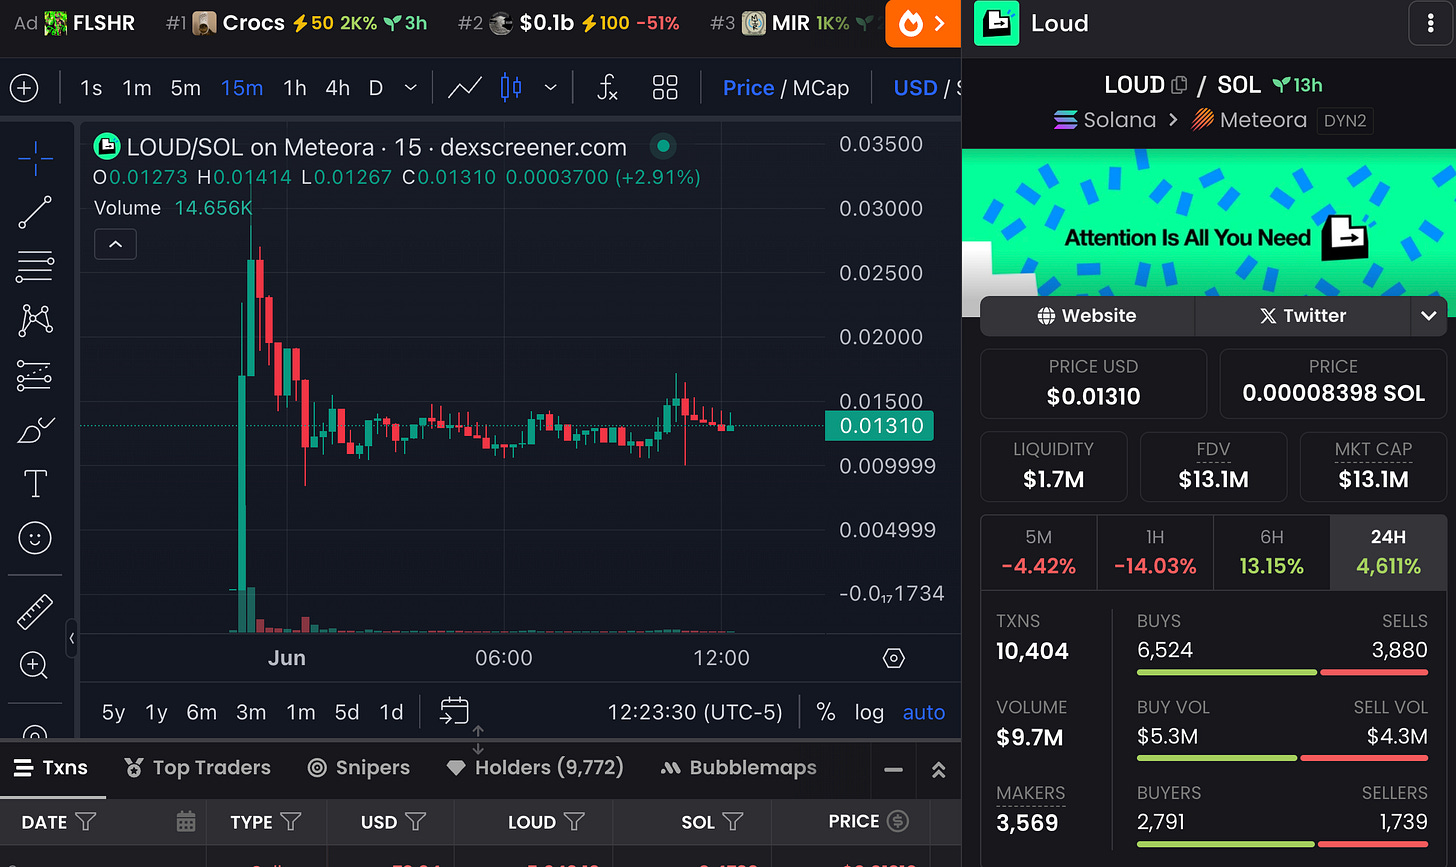Open the forecasting and measurement tools
Screen dimensions: 1456x867
(35, 376)
